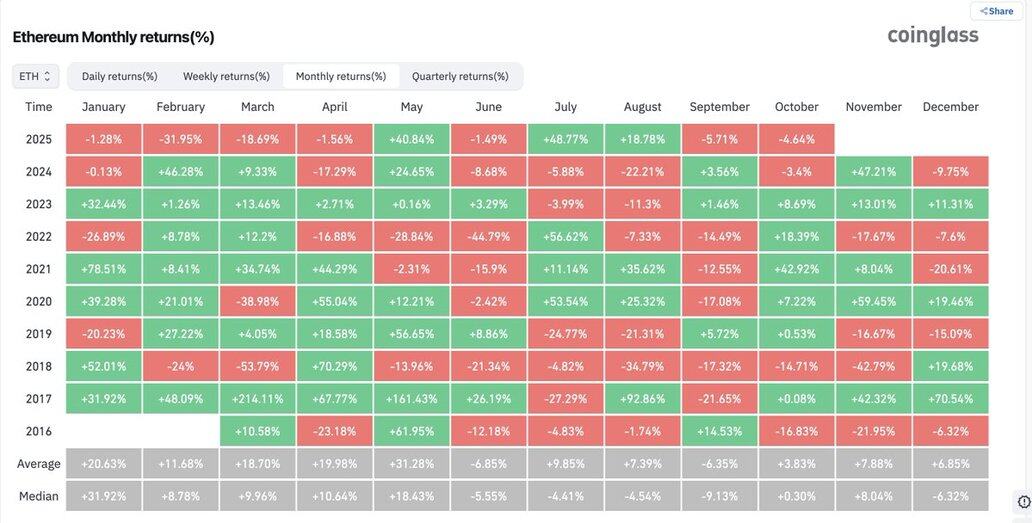Image resolution: width=1032 pixels, height=523 pixels.
Task: Open the alert badge icon at bottom right
Action: [1023, 501]
